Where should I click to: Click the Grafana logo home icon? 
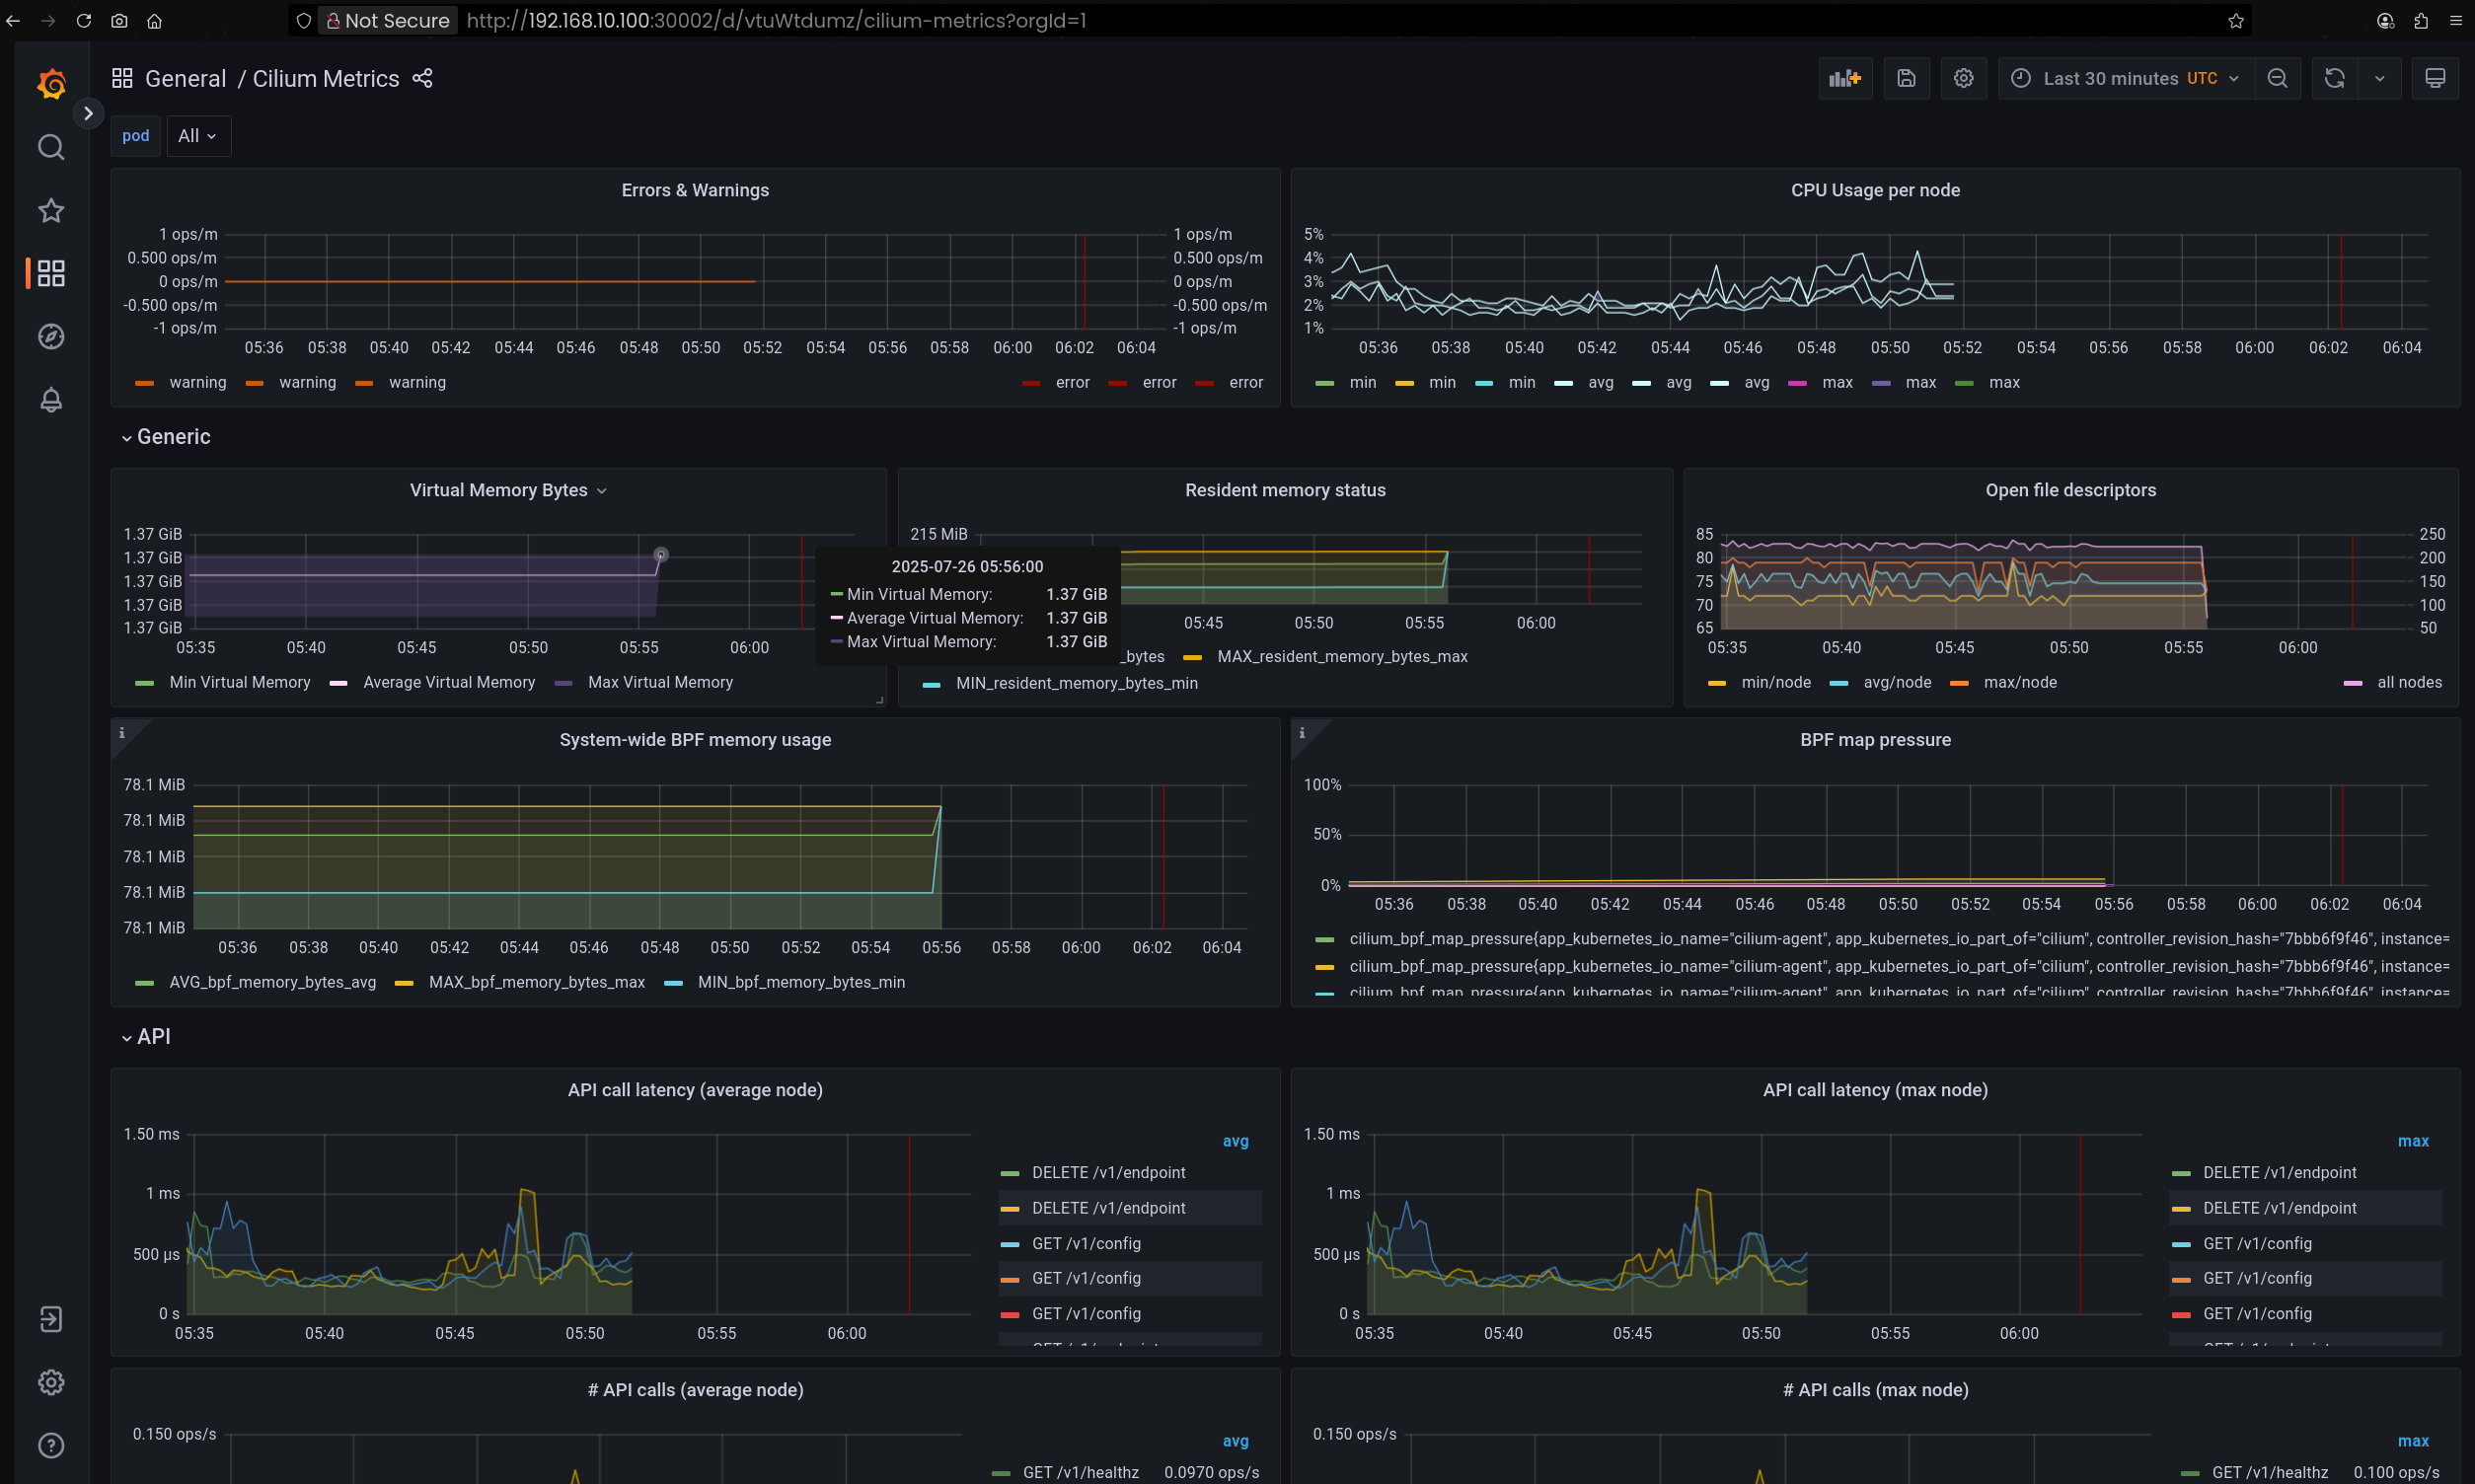point(51,84)
